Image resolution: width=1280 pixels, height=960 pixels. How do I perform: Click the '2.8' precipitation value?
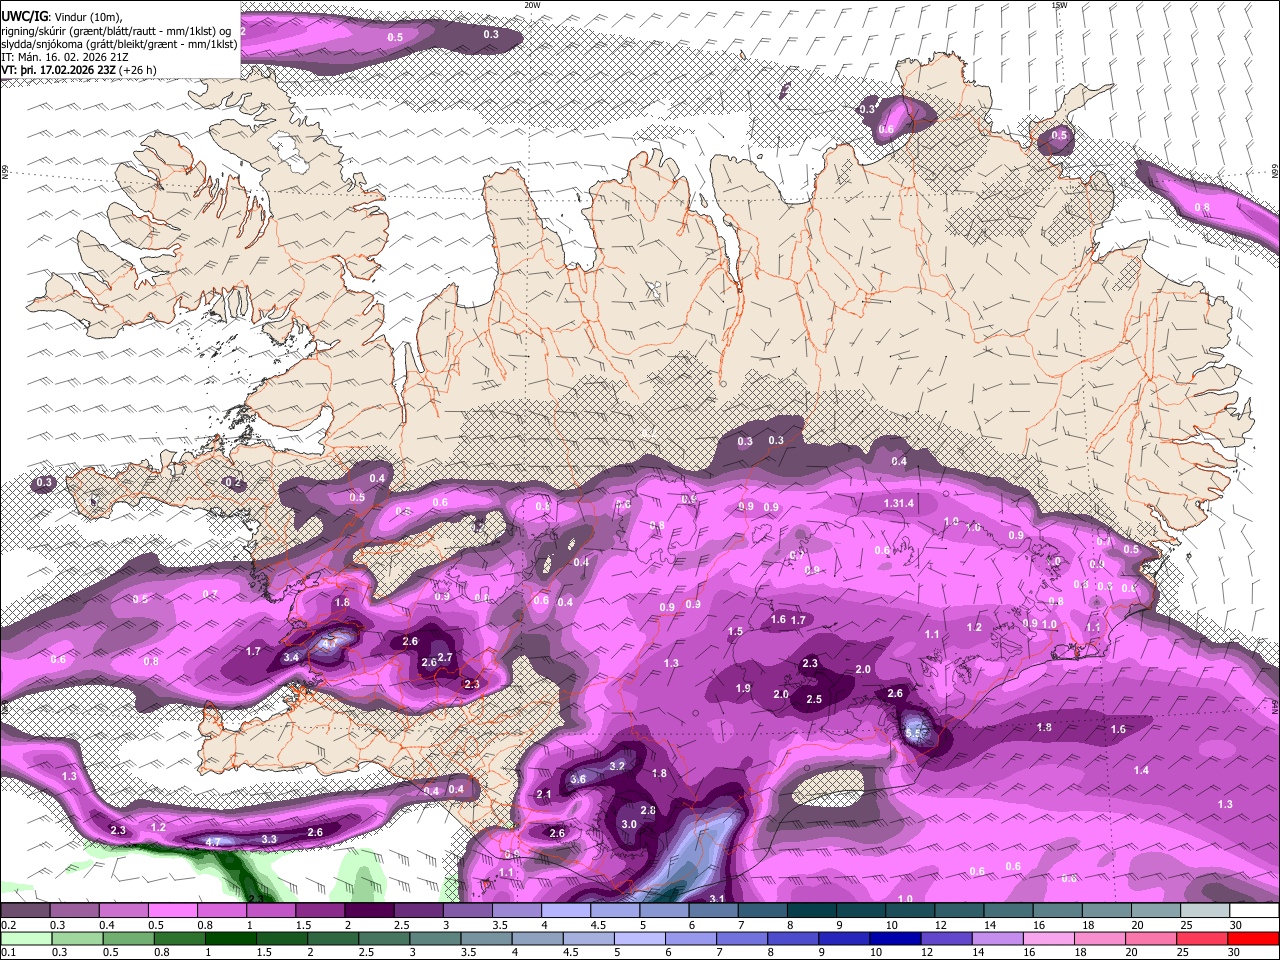coord(648,810)
